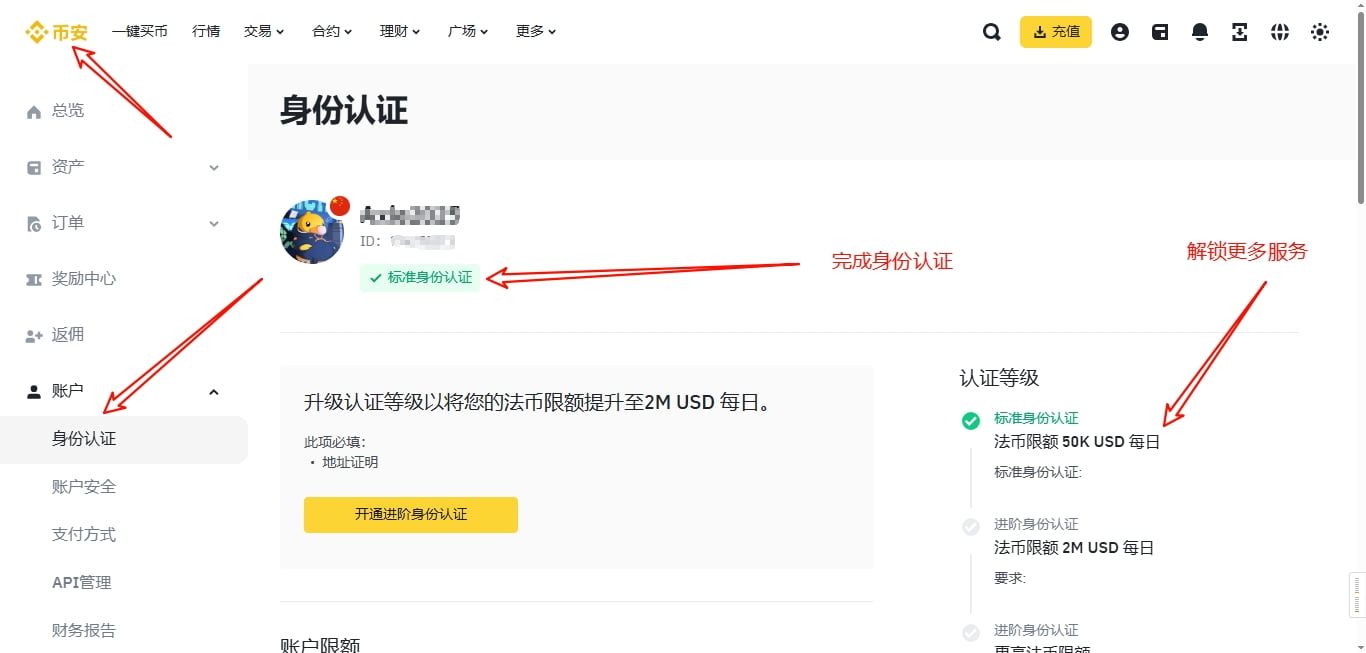Select the 返佣 sidebar item
The width and height of the screenshot is (1366, 653).
(66, 334)
